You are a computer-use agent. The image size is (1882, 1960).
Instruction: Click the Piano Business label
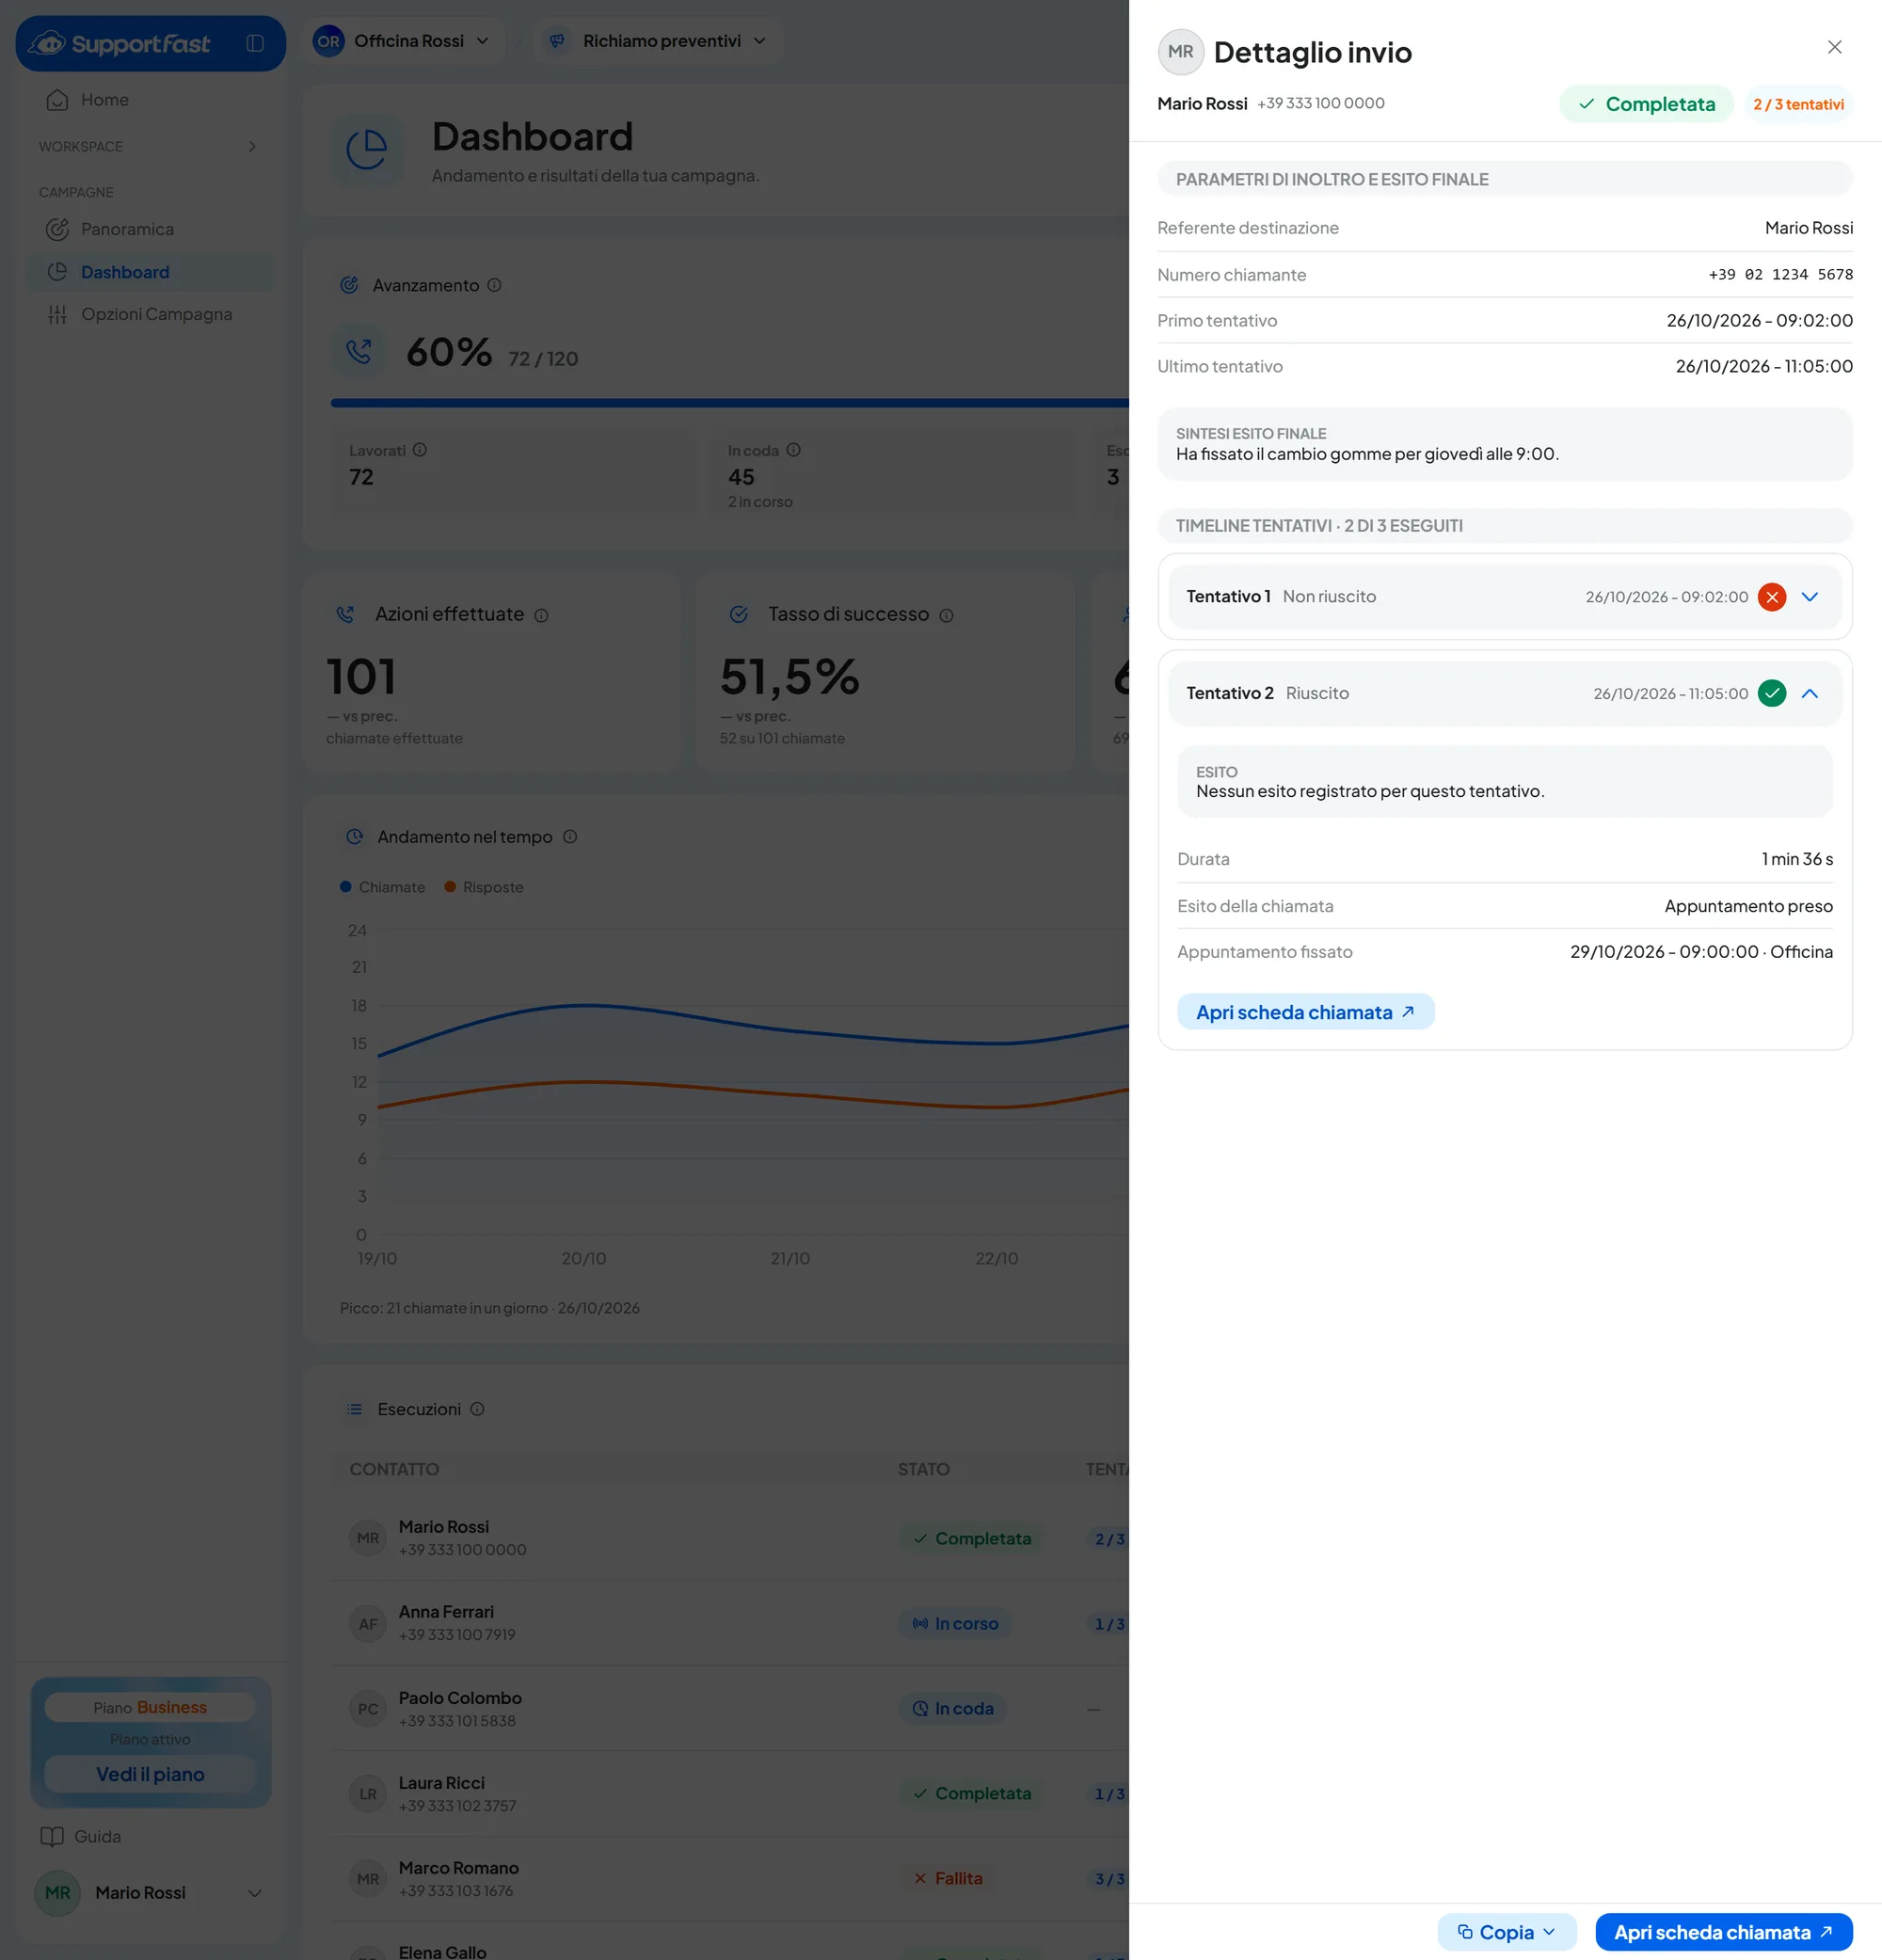[150, 1707]
